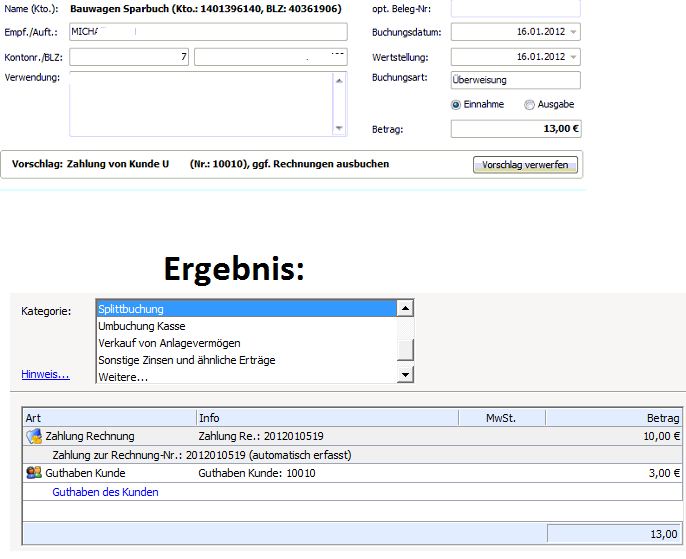The image size is (686, 559).
Task: Click 'Guthaben Kunde: 10010' info cell
Action: point(257,473)
